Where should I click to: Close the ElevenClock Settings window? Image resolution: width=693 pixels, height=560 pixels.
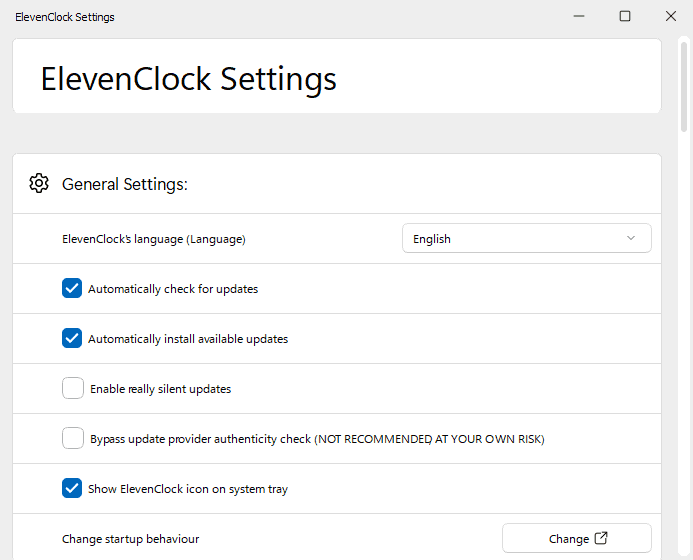pyautogui.click(x=670, y=16)
